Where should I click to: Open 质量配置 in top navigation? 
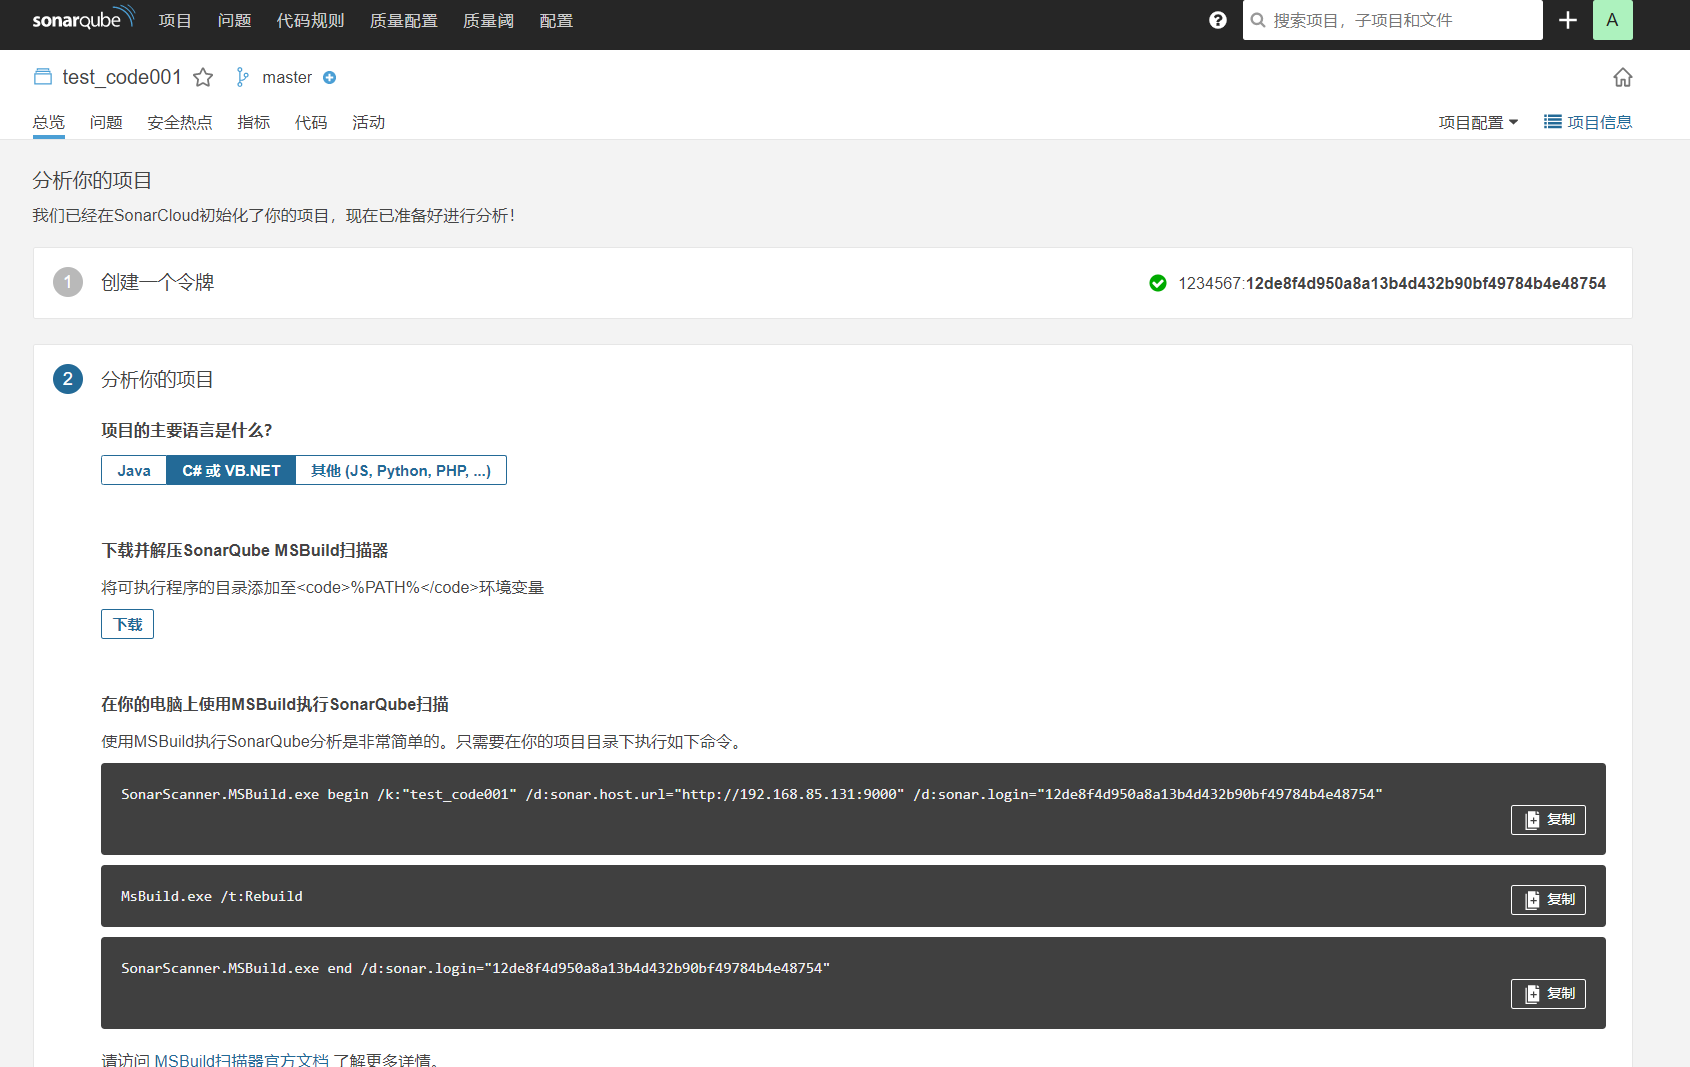click(403, 20)
